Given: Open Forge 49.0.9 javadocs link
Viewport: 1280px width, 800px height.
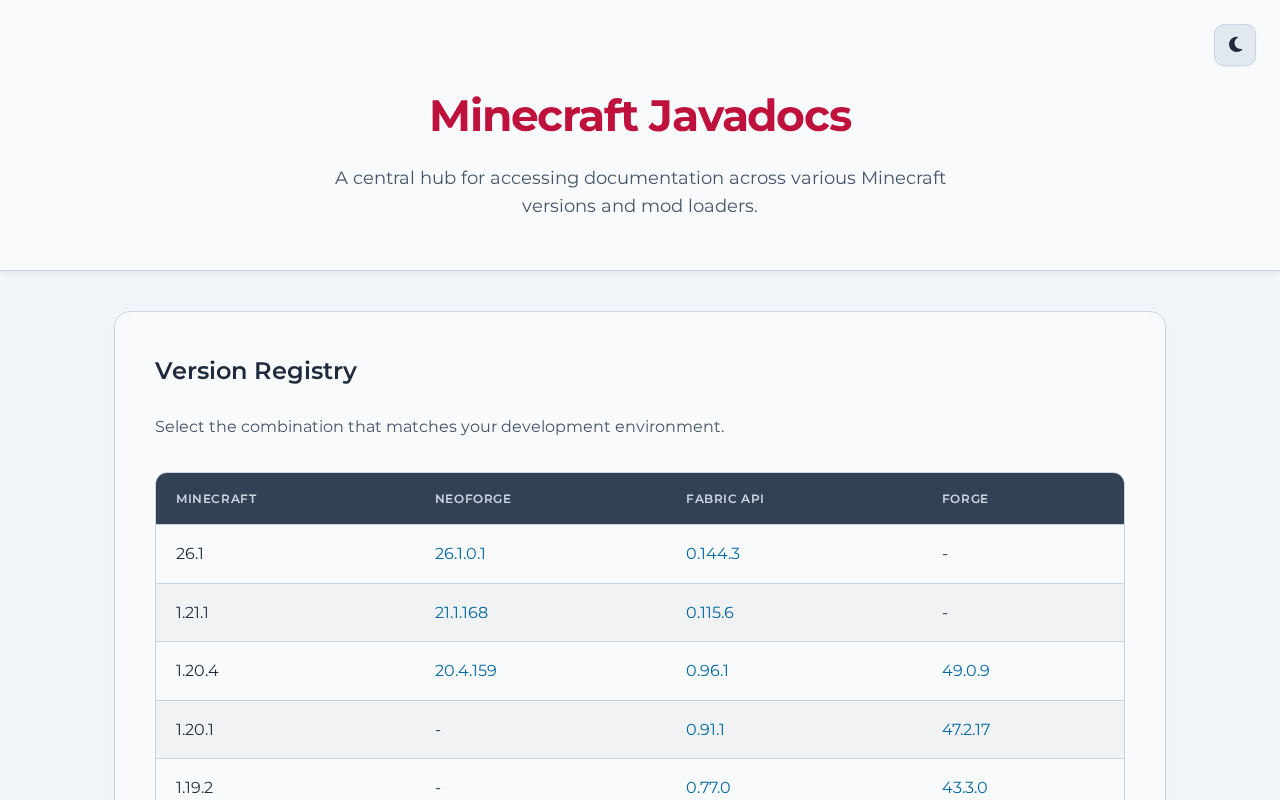Looking at the screenshot, I should pyautogui.click(x=966, y=670).
